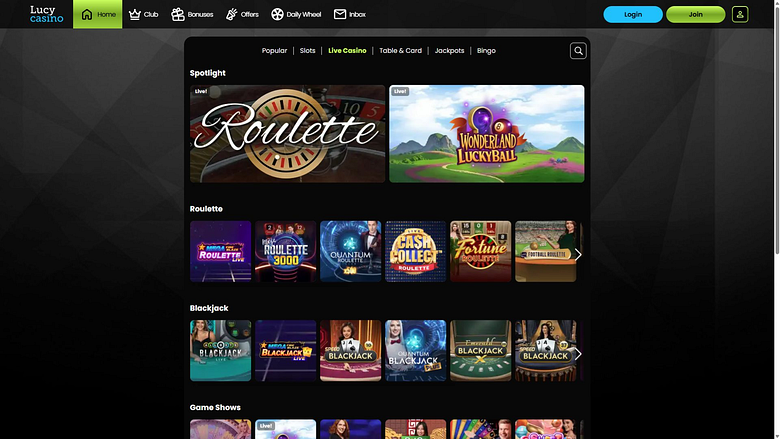Open the Wonderland LuckyBall spotlight banner
This screenshot has height=439, width=780.
point(487,134)
